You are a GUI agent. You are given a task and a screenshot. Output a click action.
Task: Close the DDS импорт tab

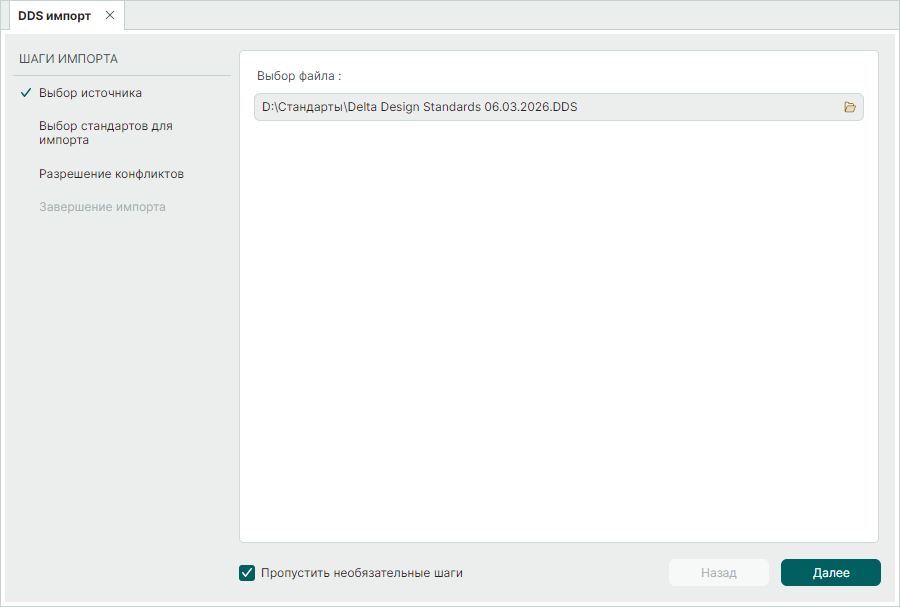click(110, 15)
